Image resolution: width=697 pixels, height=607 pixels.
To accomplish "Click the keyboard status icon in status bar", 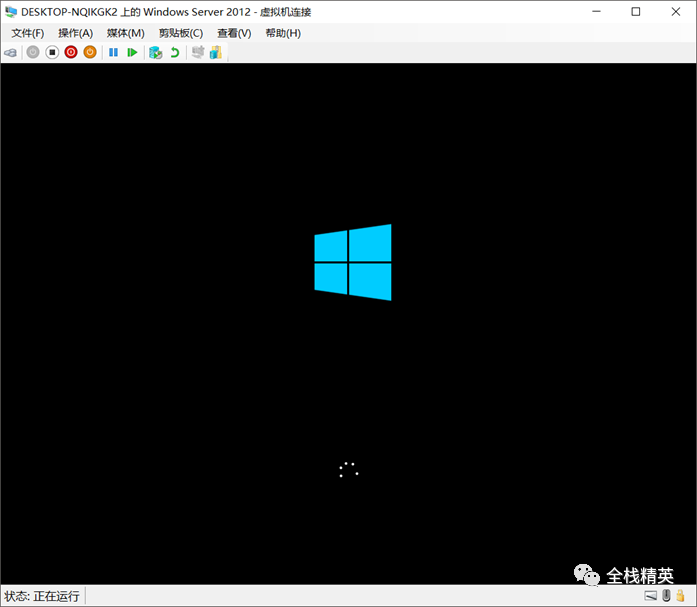I will pyautogui.click(x=650, y=595).
